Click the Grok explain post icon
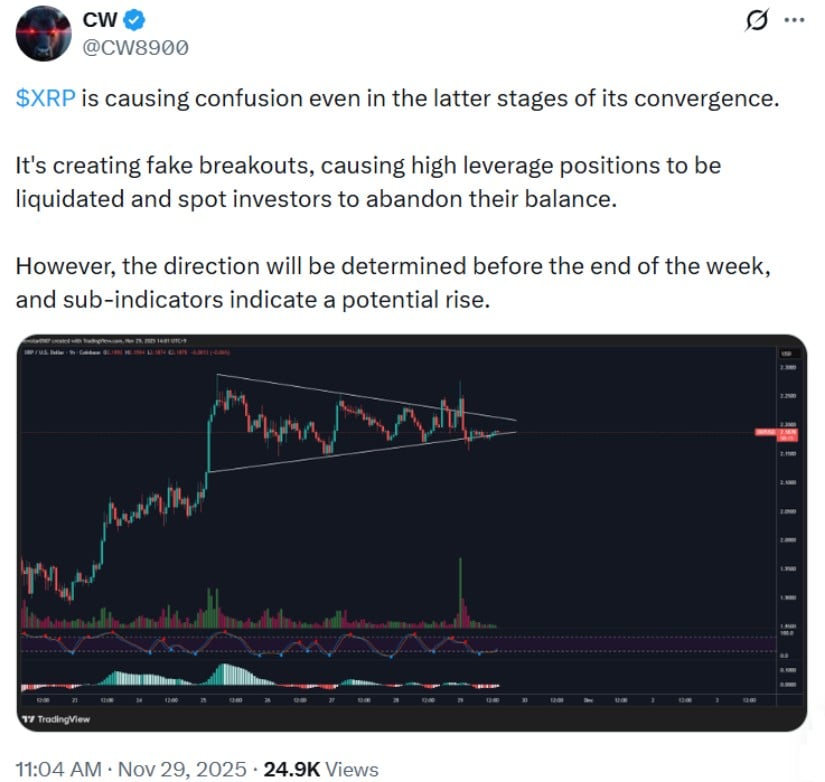Screen dimensions: 825x782 (757, 17)
